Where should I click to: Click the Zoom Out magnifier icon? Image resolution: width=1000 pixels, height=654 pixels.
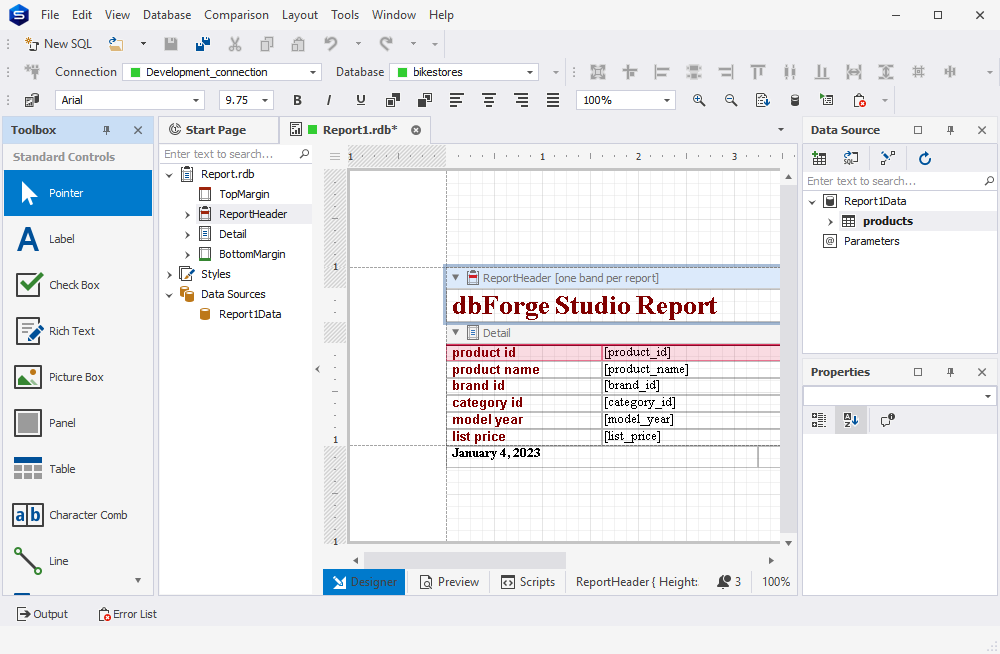pos(731,100)
